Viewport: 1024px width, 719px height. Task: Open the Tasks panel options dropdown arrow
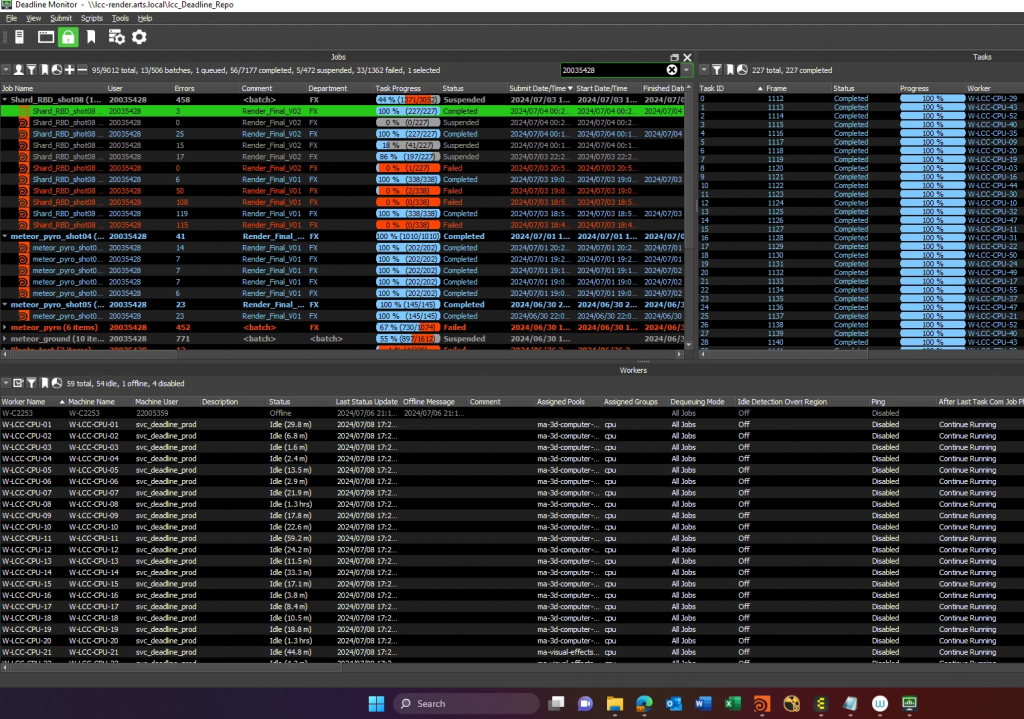[x=704, y=70]
